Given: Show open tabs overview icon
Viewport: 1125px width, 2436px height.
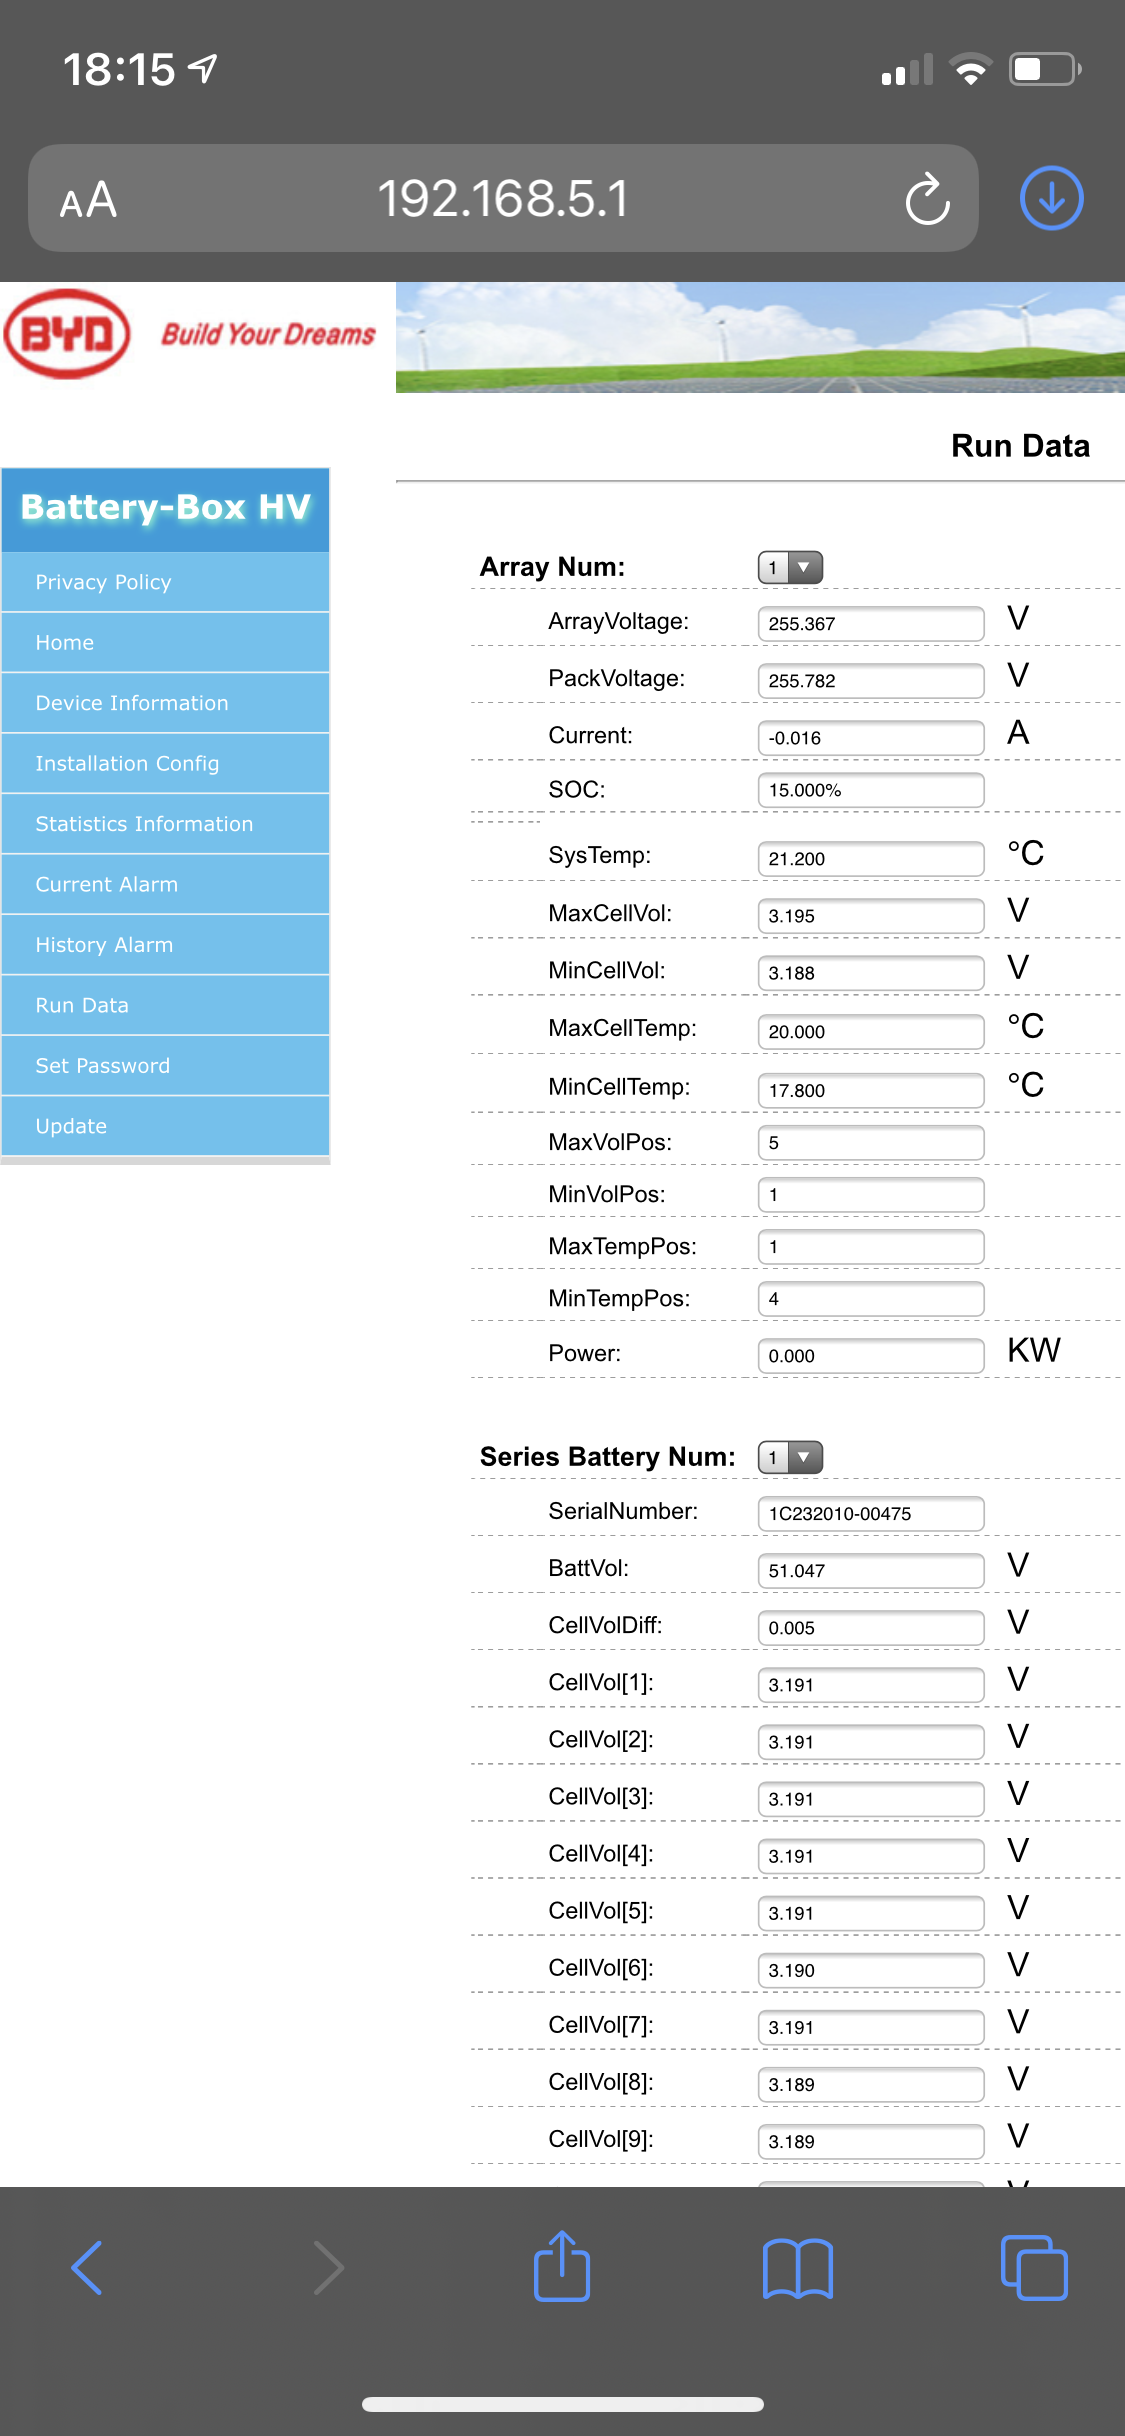Looking at the screenshot, I should 1034,2268.
